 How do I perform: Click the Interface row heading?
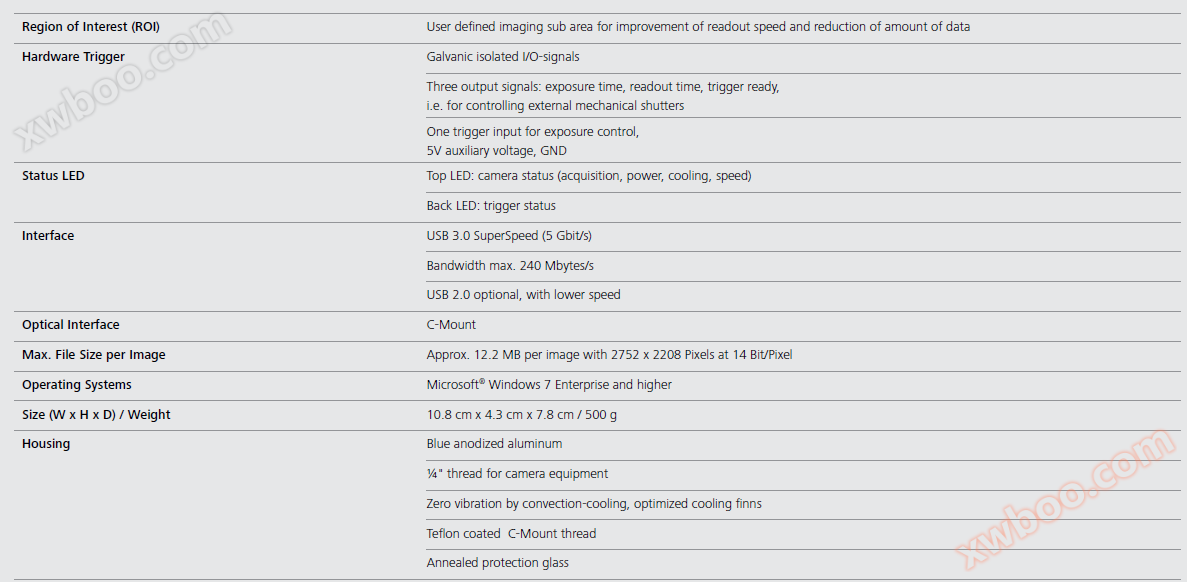coord(48,236)
